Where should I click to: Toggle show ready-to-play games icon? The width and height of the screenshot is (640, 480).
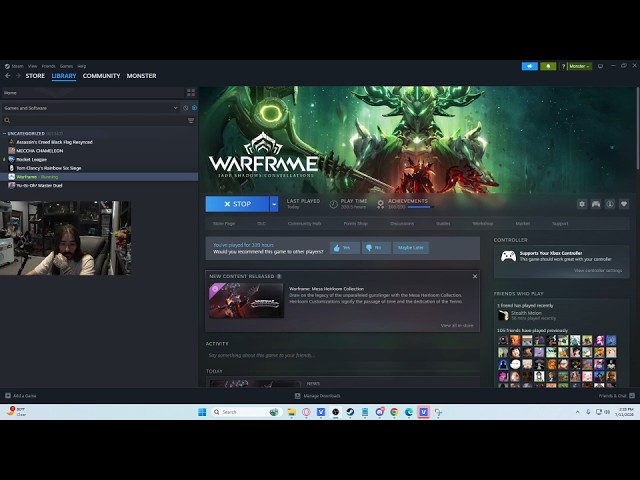(x=194, y=108)
